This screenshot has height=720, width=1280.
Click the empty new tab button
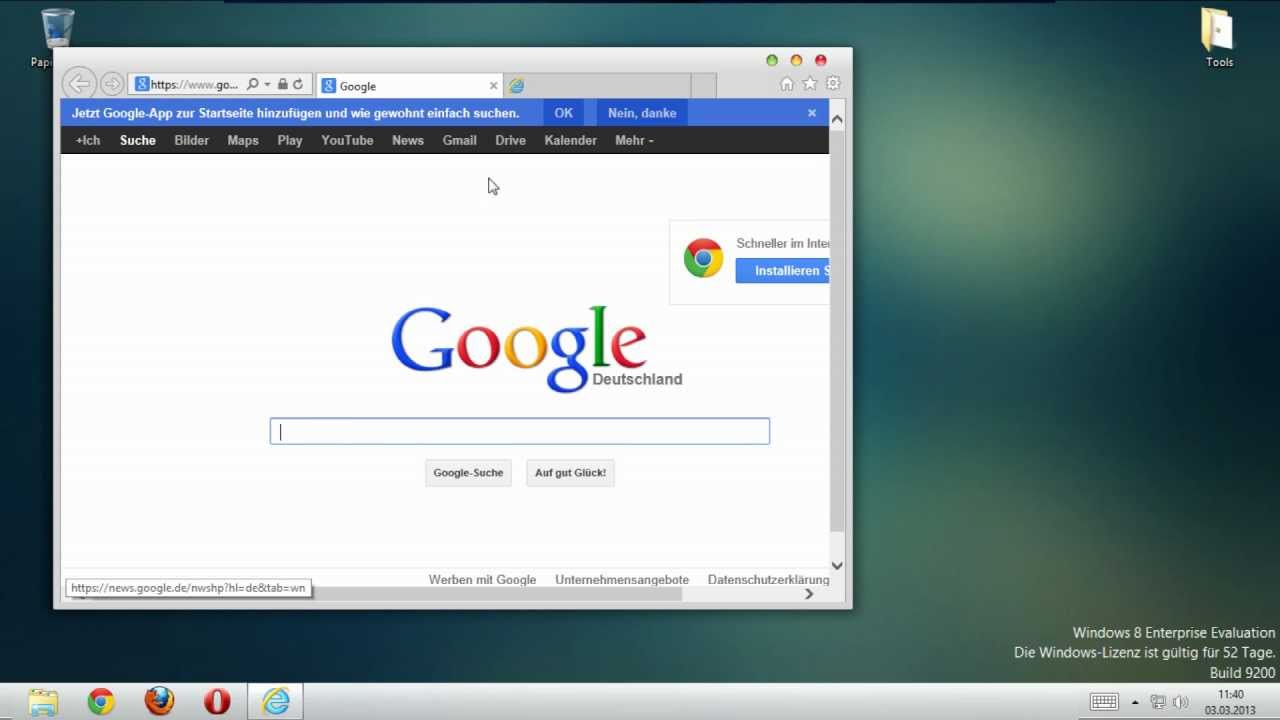[x=703, y=86]
